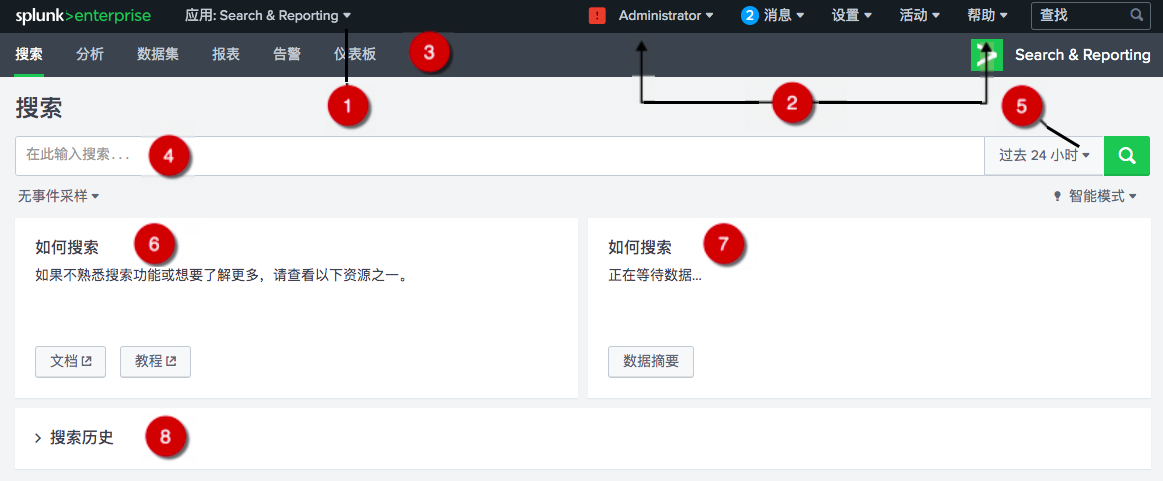Click the blue message count badge
This screenshot has width=1163, height=481.
pyautogui.click(x=749, y=15)
